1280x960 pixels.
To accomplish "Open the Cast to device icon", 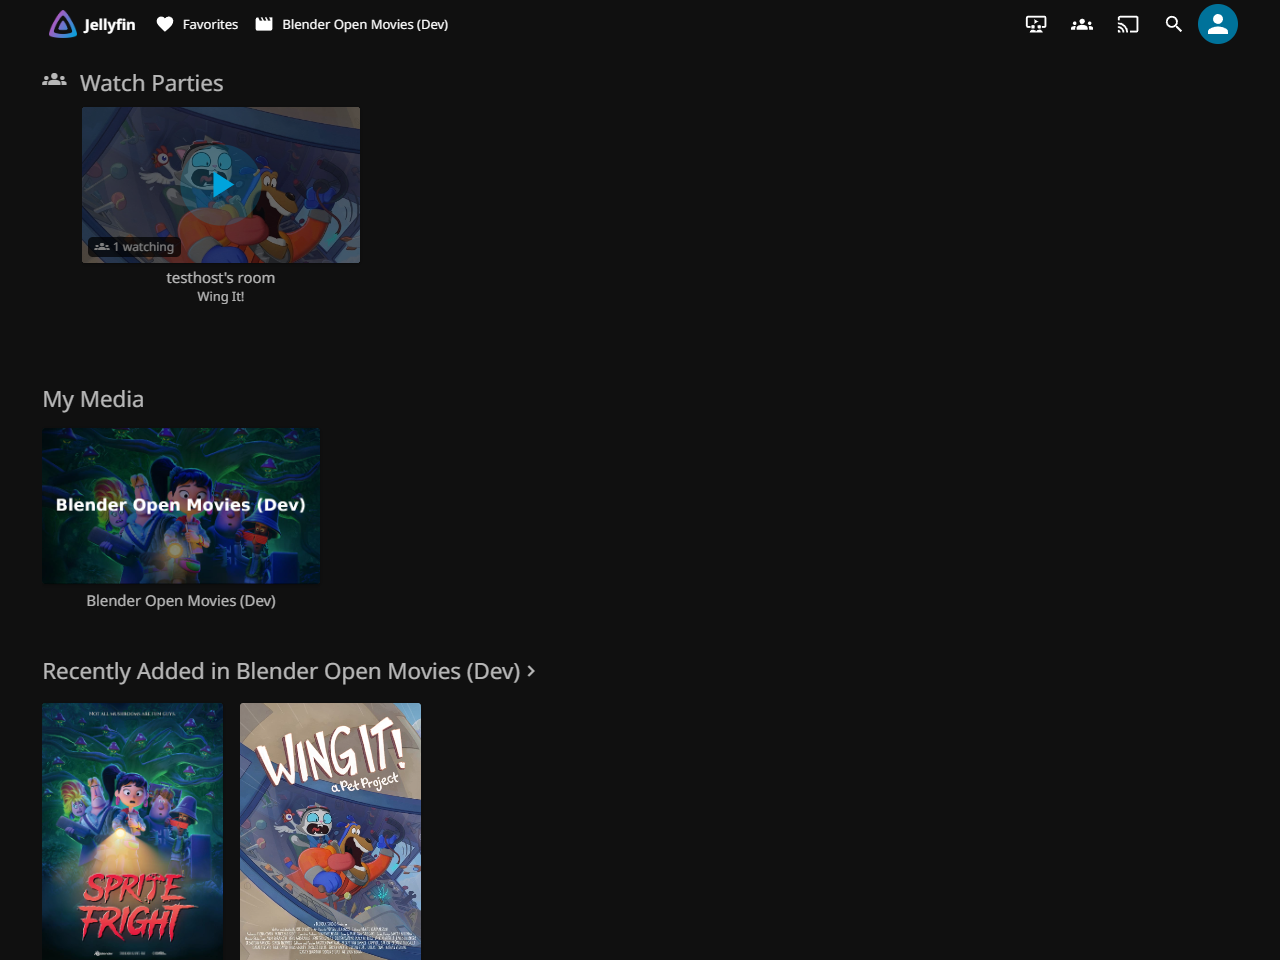I will (1128, 24).
